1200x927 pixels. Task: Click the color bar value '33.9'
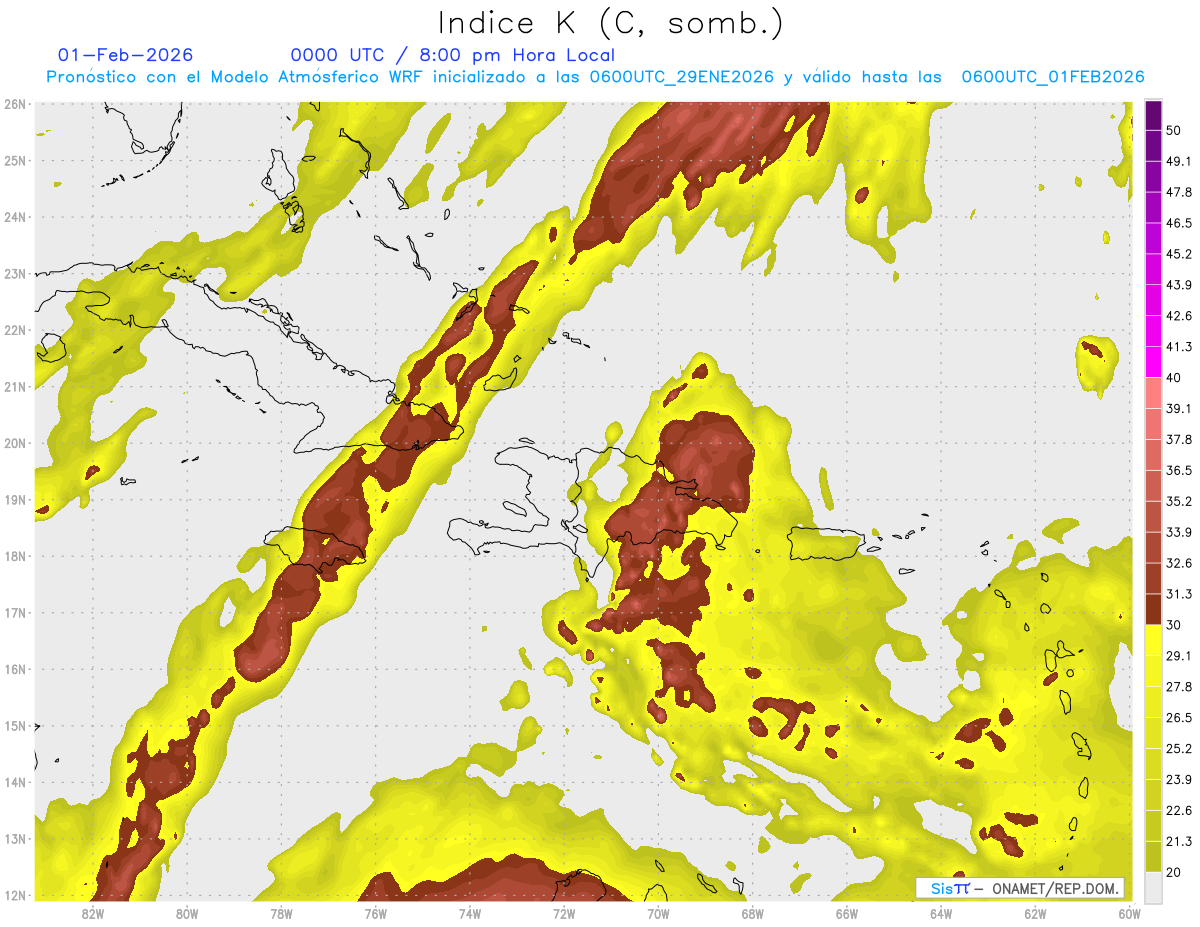pos(1179,532)
